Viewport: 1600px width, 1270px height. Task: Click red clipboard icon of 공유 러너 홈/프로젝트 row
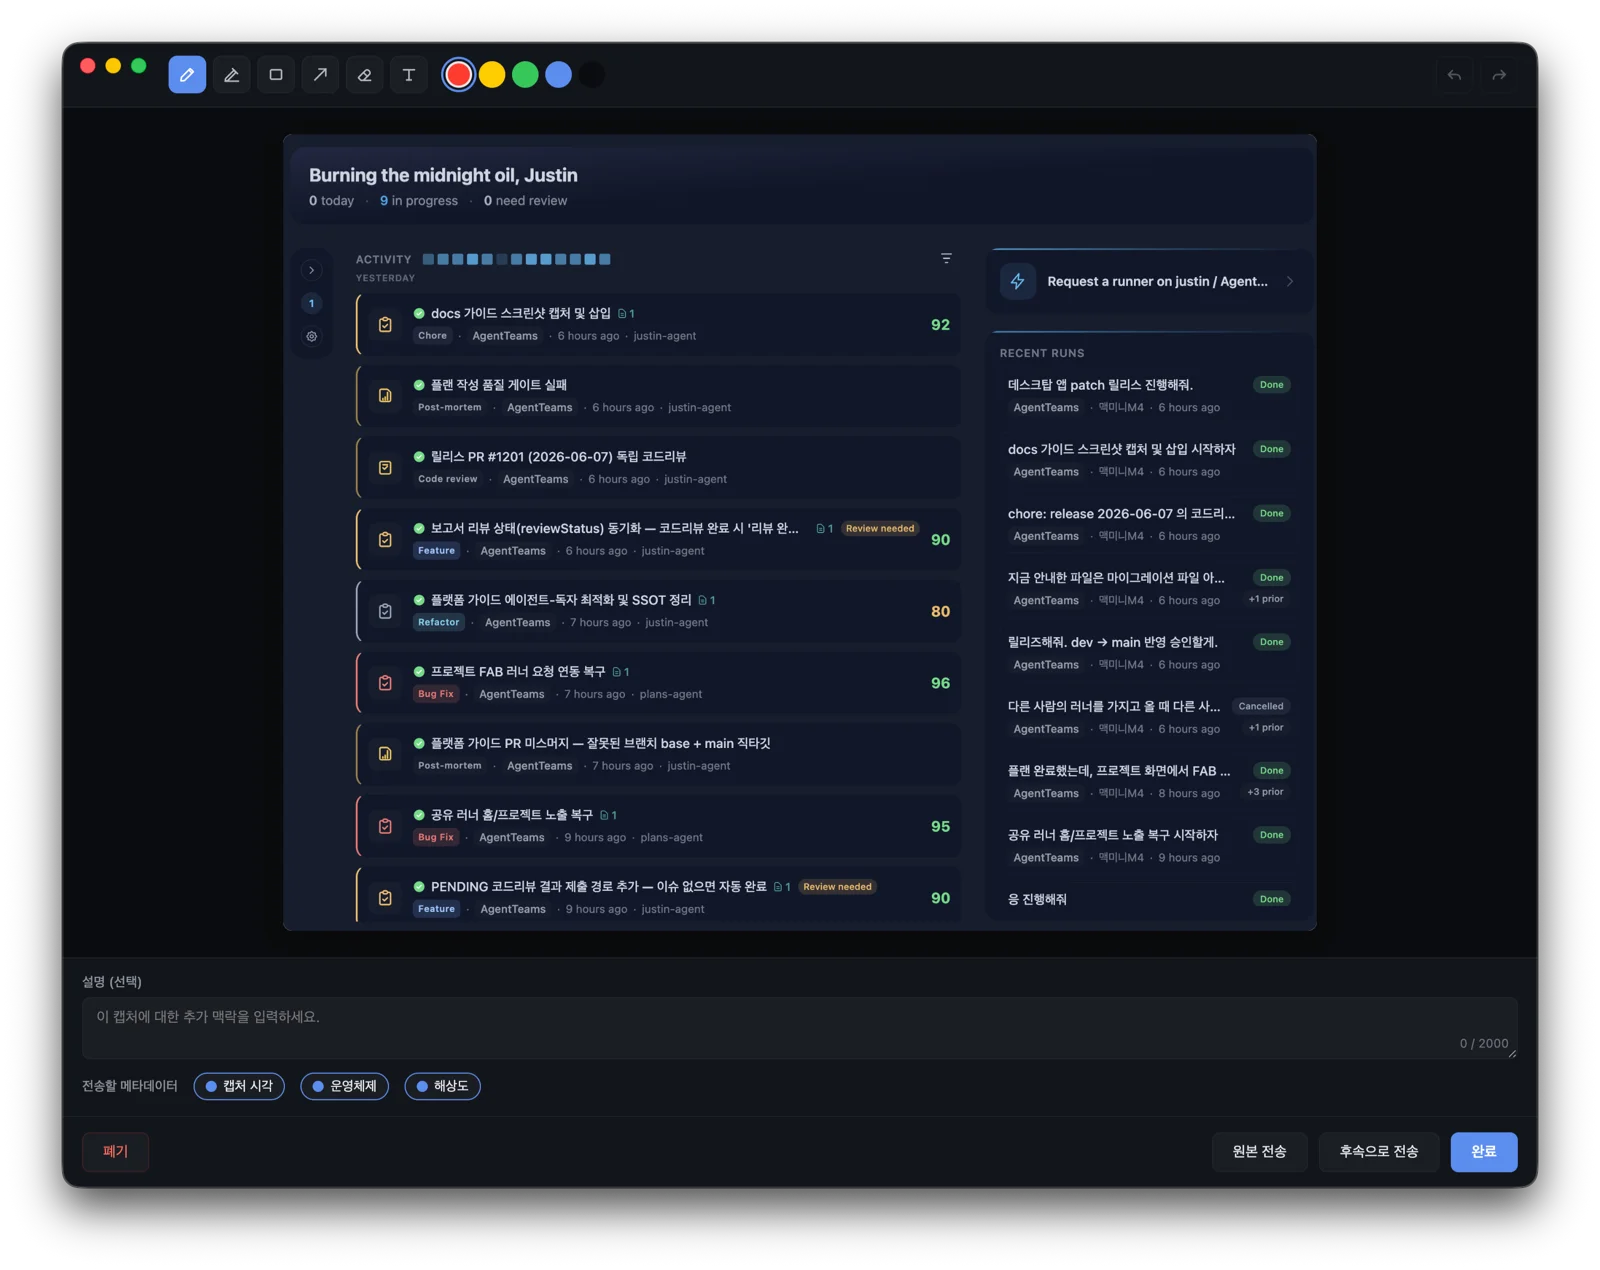[x=385, y=827]
